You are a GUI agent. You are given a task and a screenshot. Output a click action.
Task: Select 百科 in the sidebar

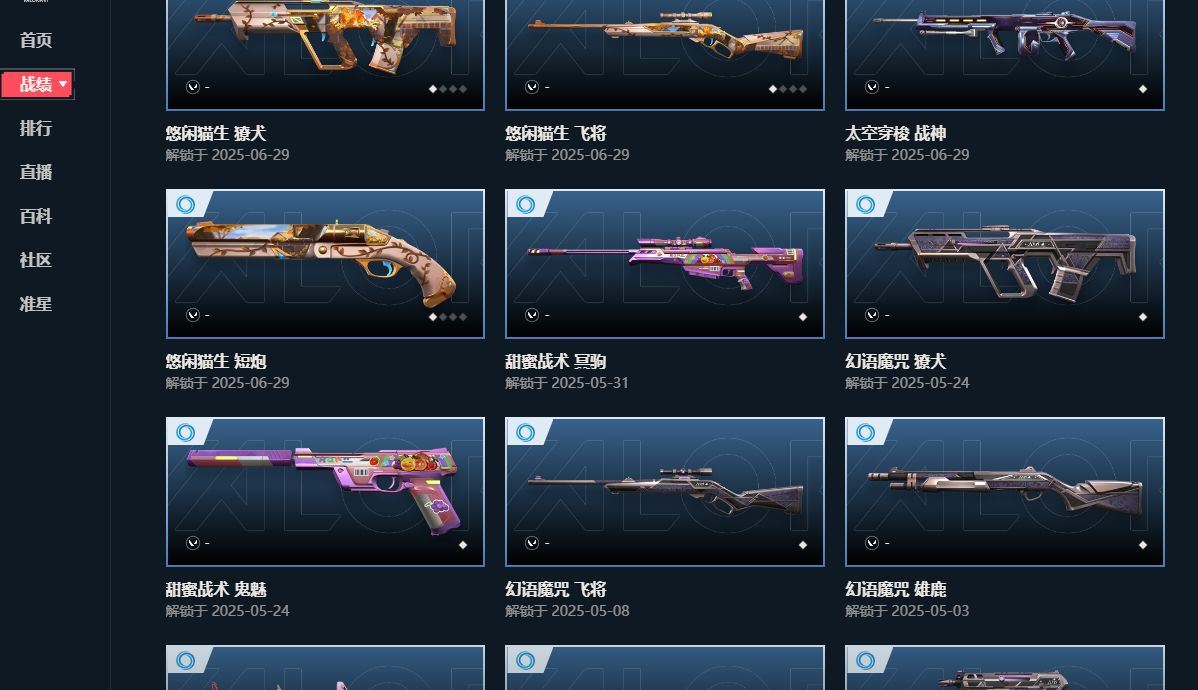pyautogui.click(x=36, y=216)
